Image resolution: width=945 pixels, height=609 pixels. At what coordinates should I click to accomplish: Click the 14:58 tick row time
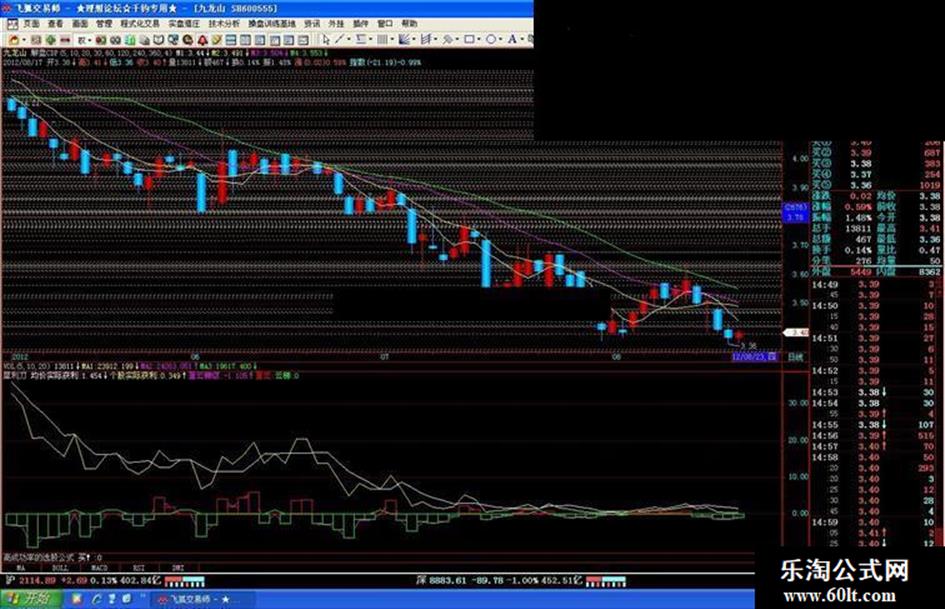[824, 457]
